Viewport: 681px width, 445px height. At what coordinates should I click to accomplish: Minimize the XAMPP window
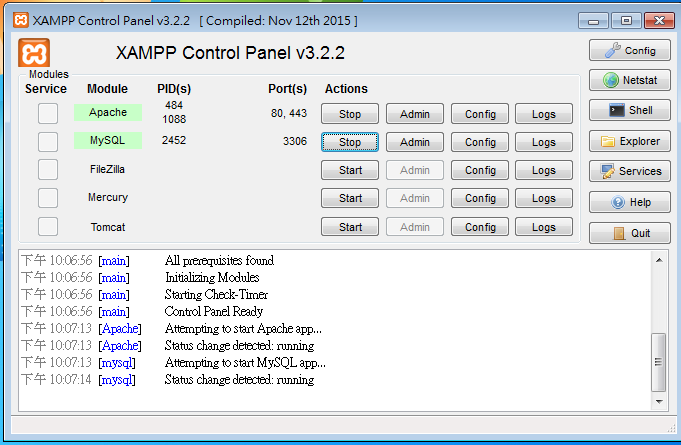pos(594,21)
